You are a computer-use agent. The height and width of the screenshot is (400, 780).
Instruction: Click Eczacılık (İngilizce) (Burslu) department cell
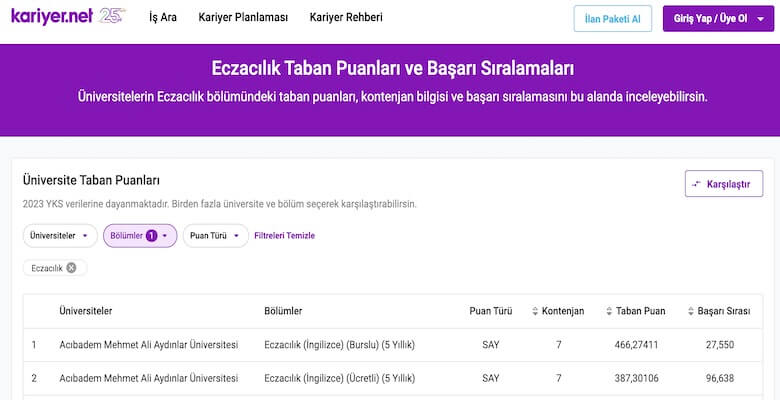click(339, 345)
